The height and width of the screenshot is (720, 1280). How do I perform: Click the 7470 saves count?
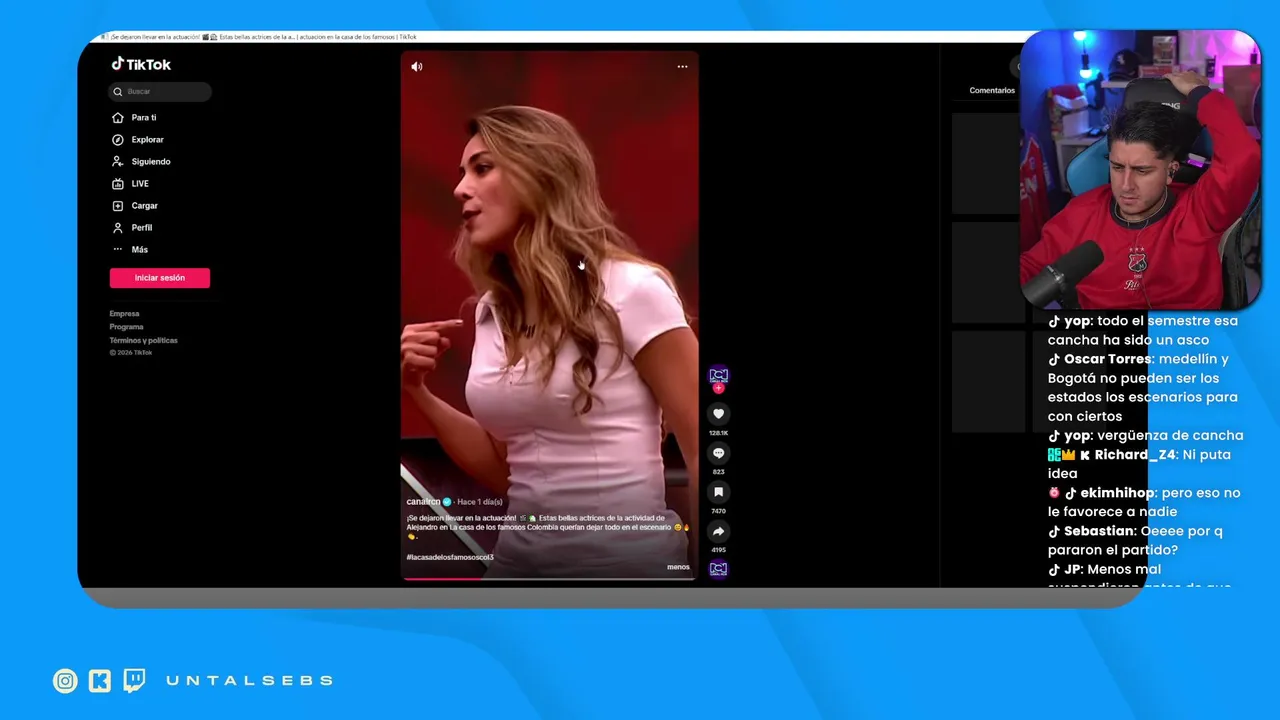coord(718,511)
